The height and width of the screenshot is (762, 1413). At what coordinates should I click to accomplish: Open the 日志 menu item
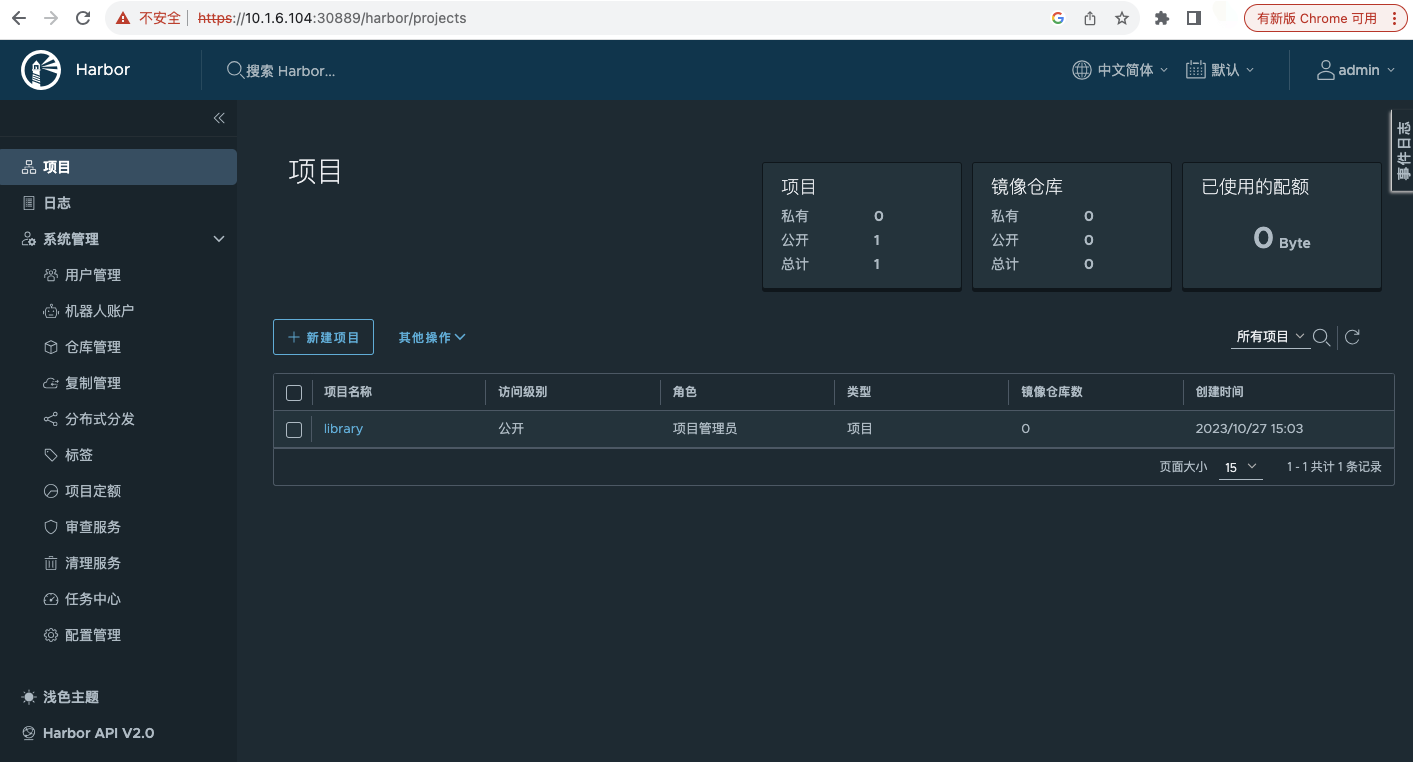(118, 203)
